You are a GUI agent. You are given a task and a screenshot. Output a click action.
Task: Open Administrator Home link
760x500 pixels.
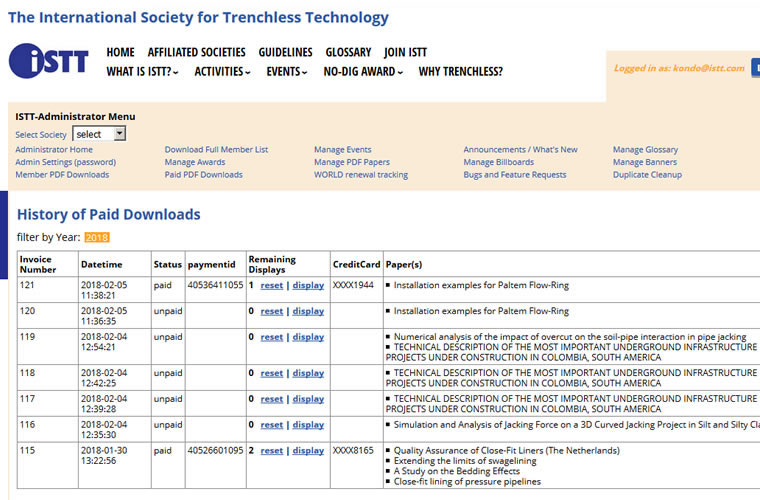pos(54,150)
